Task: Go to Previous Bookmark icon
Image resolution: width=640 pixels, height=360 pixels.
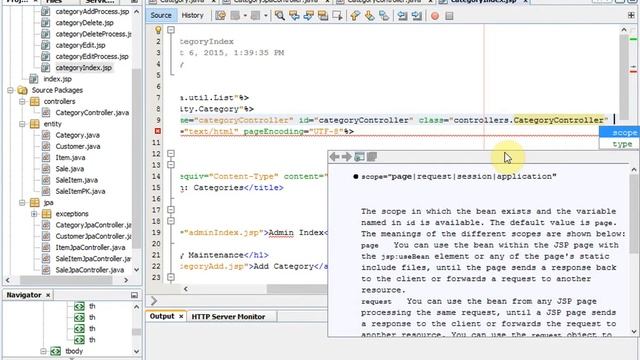Action: pyautogui.click(x=355, y=16)
